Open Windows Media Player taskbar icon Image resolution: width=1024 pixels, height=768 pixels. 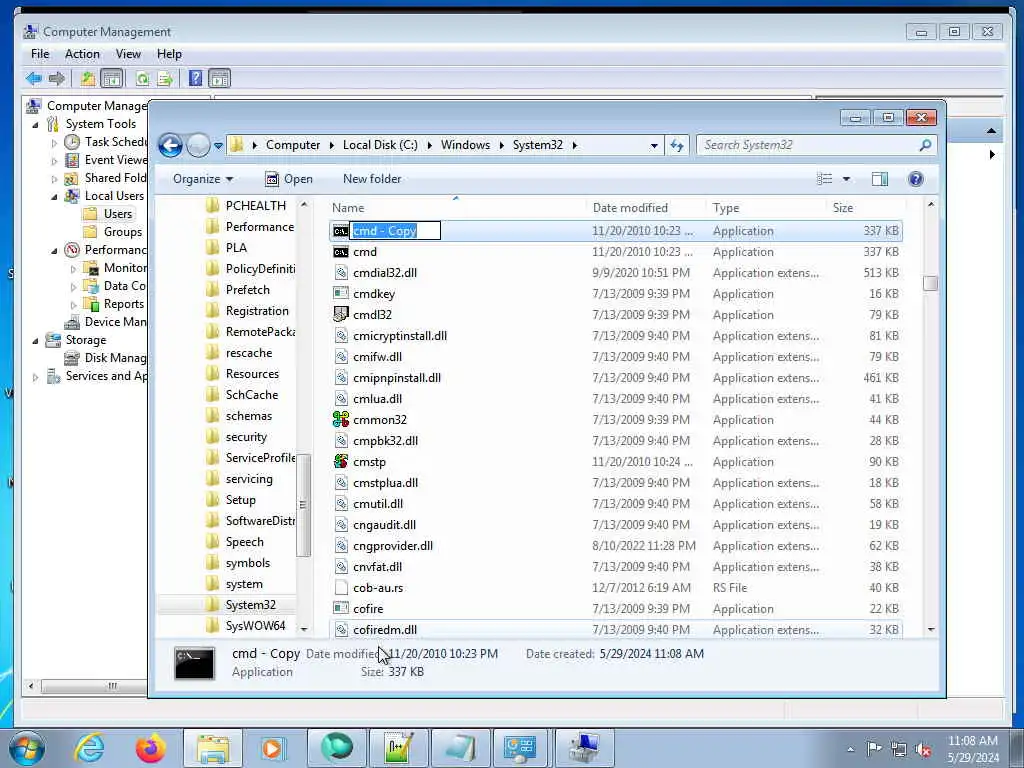[273, 748]
